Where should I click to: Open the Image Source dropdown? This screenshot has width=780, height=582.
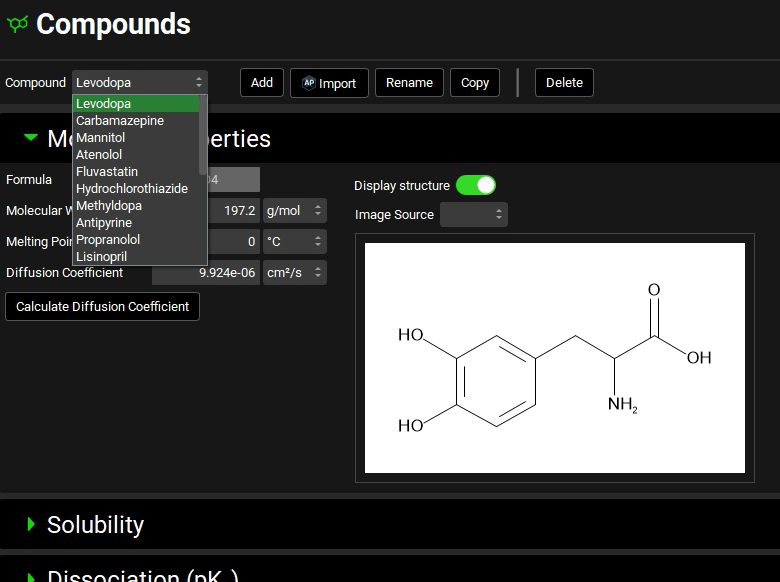474,215
